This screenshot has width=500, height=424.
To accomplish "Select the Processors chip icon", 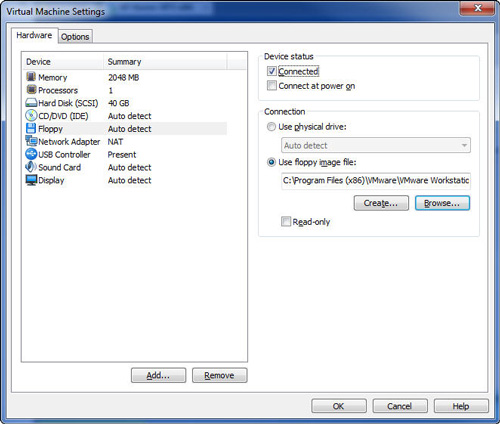I will click(x=31, y=90).
